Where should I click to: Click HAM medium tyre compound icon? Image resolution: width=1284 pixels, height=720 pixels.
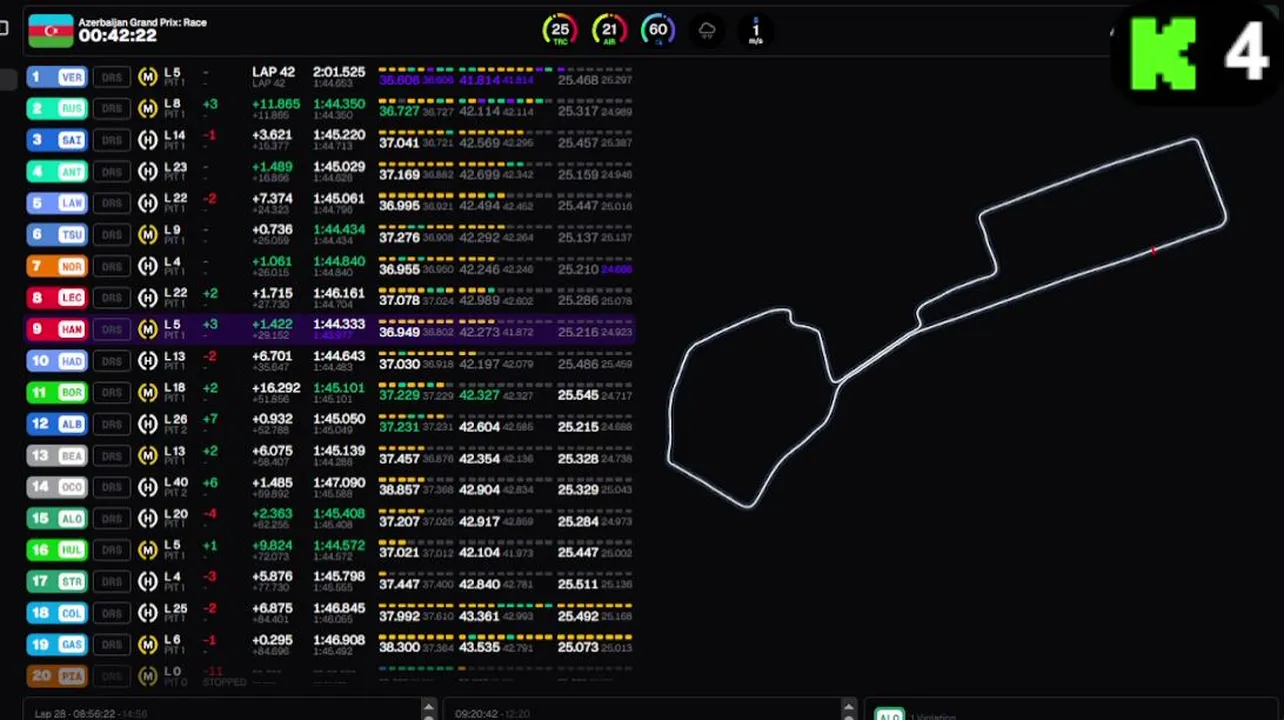148,329
